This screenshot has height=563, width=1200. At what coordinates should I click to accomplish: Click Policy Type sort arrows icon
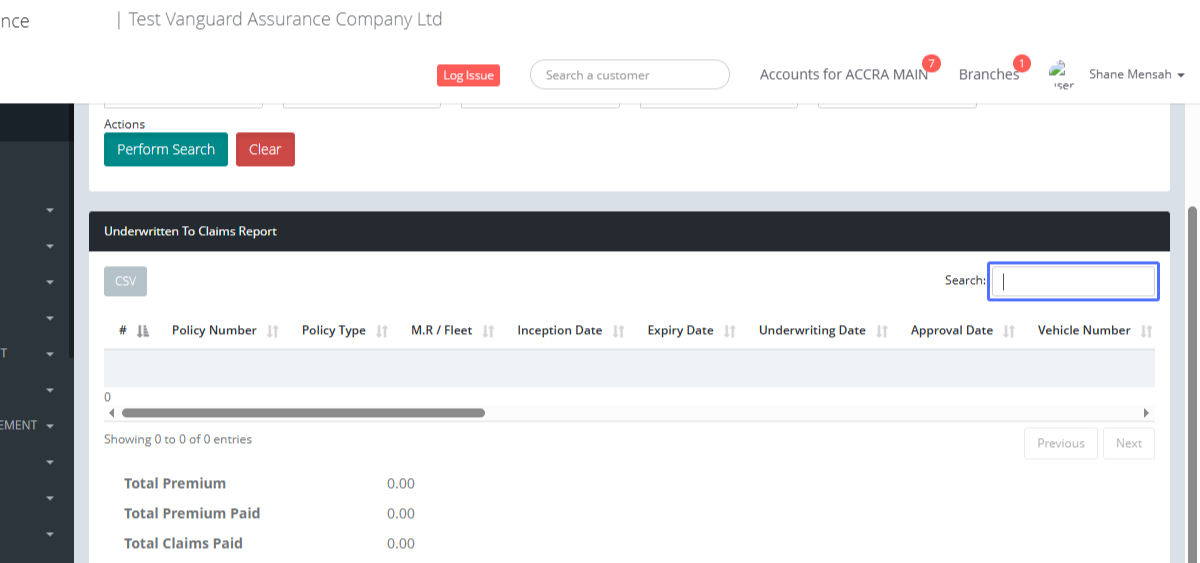click(382, 331)
